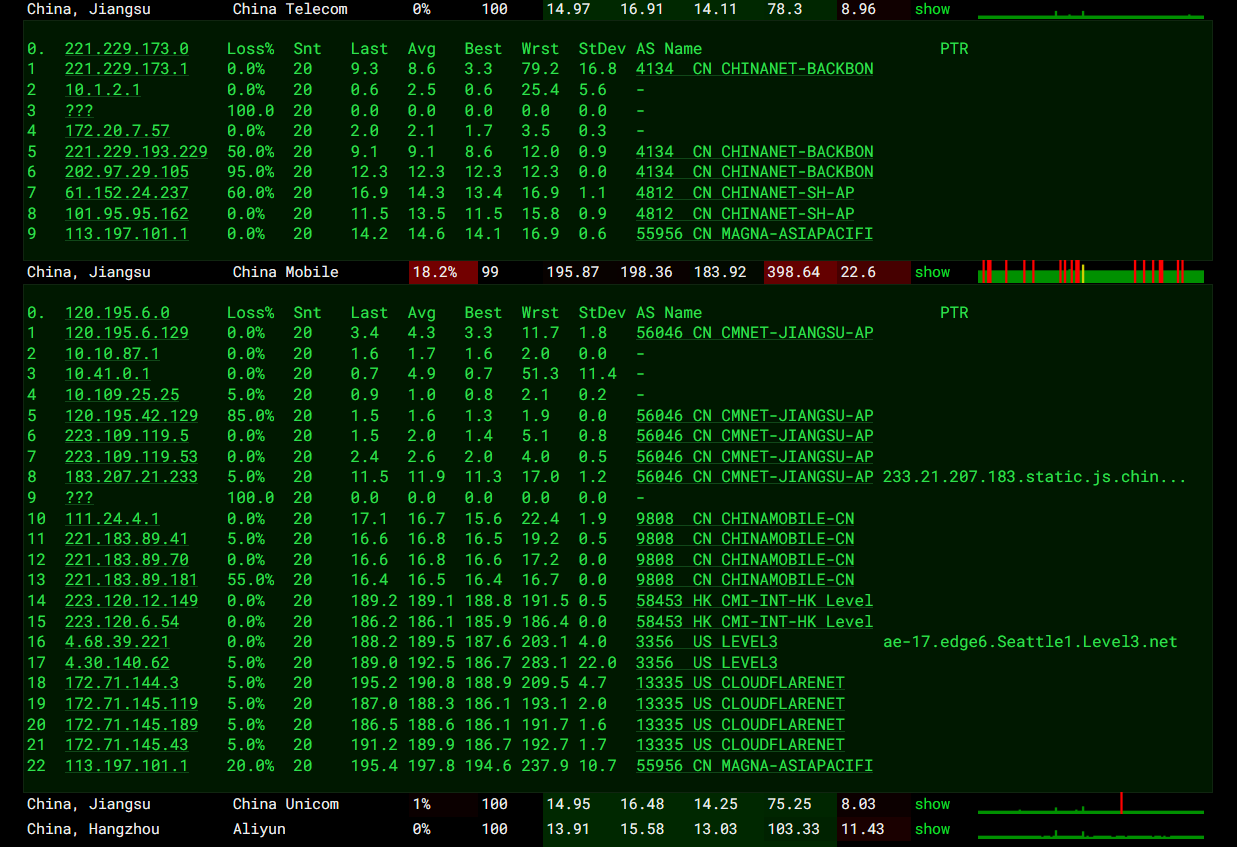Open the China Telecom latency sparkline graph
Screen dimensions: 1237x847
(1090, 12)
